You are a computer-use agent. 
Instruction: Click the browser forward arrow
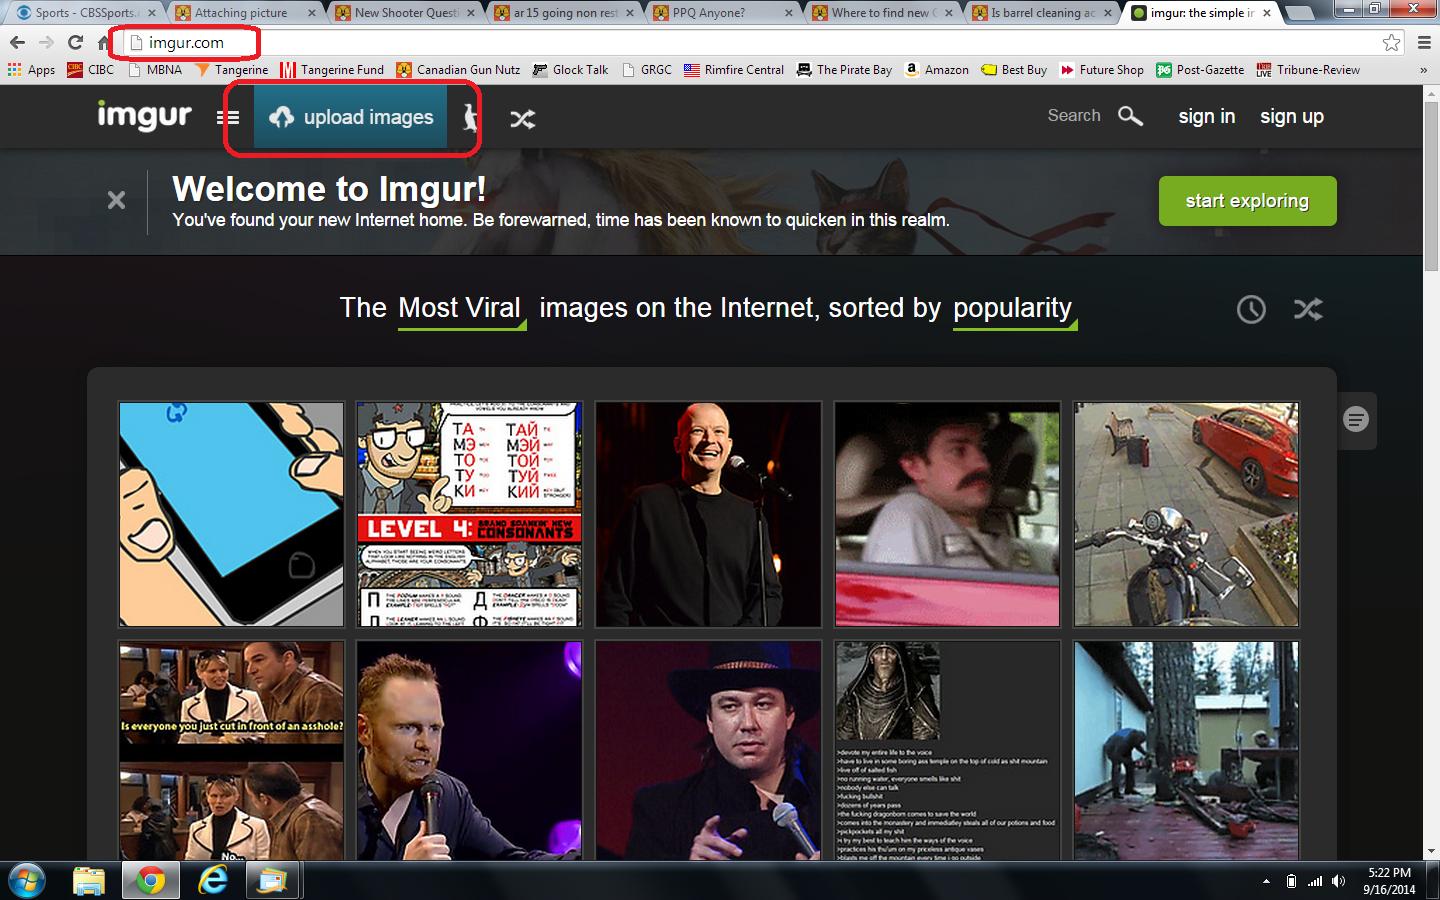[46, 42]
